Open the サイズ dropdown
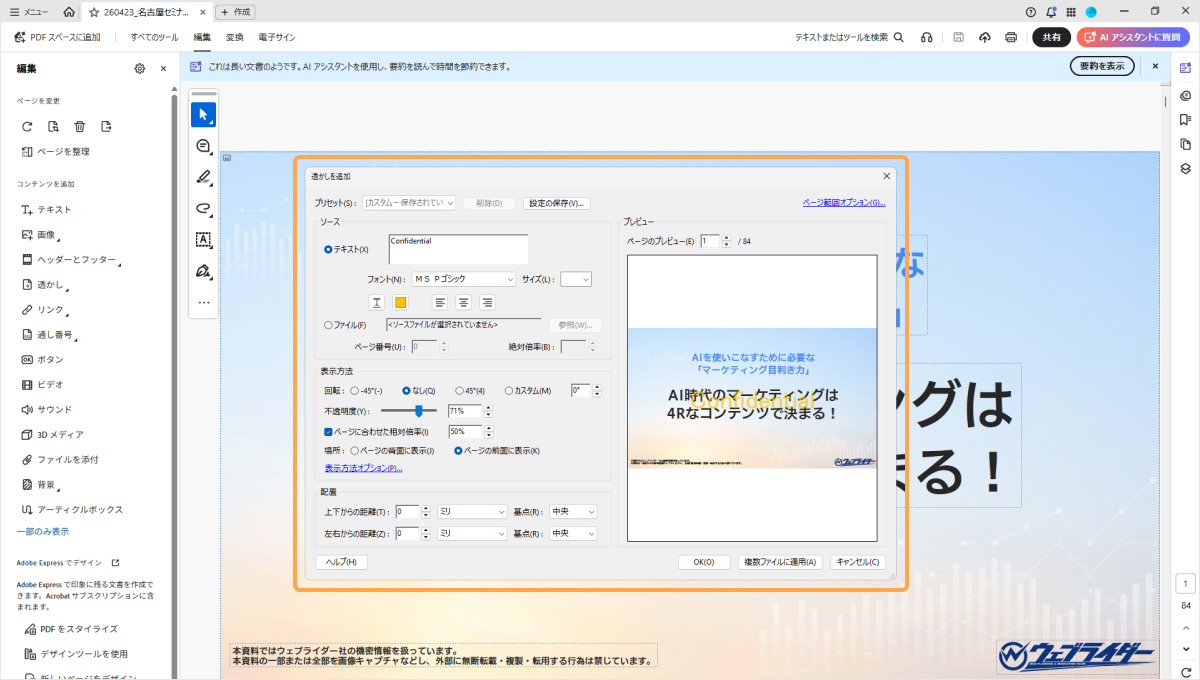1200x680 pixels. point(576,280)
